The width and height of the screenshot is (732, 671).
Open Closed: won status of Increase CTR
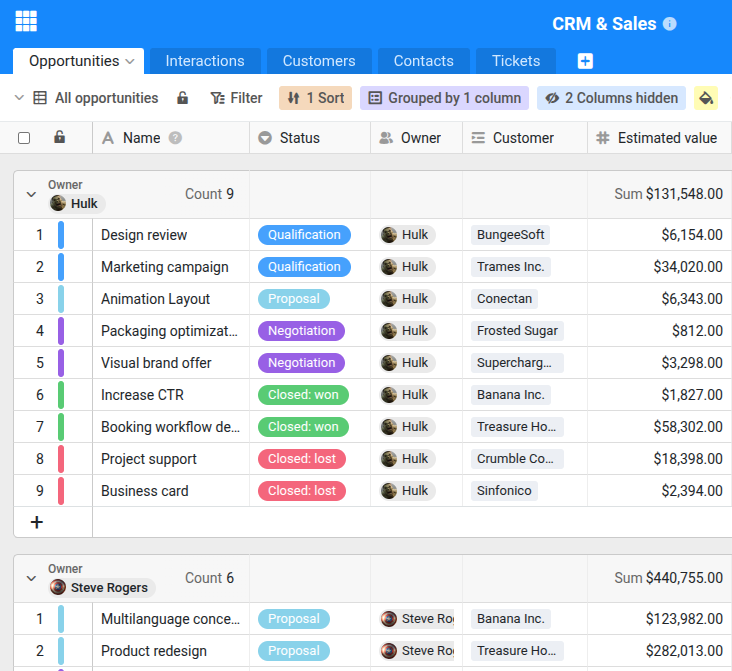point(303,395)
